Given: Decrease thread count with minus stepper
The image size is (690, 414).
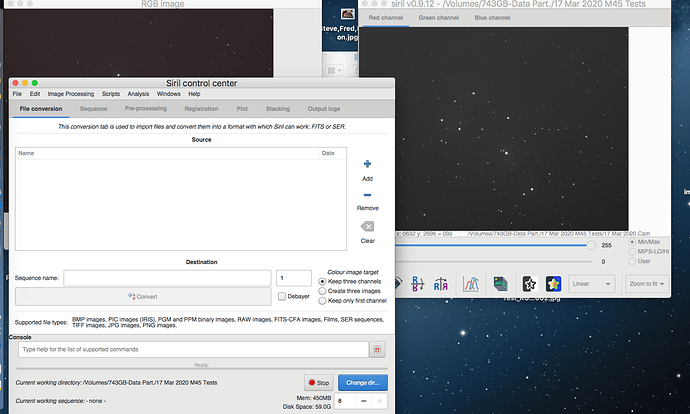Looking at the screenshot, I should coord(363,401).
